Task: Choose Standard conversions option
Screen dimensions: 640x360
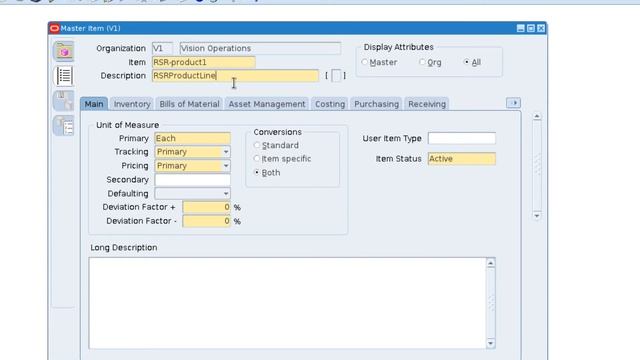Action: 257,145
